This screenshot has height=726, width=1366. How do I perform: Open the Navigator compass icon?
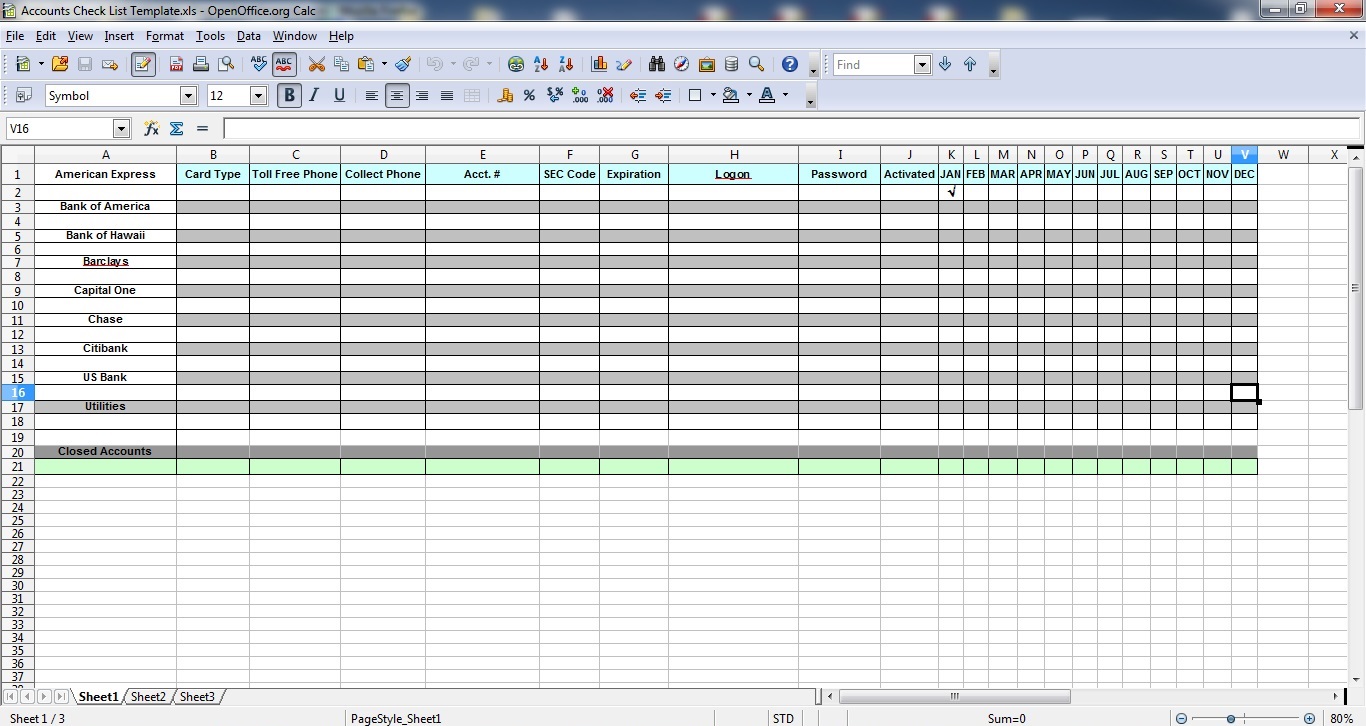click(681, 64)
